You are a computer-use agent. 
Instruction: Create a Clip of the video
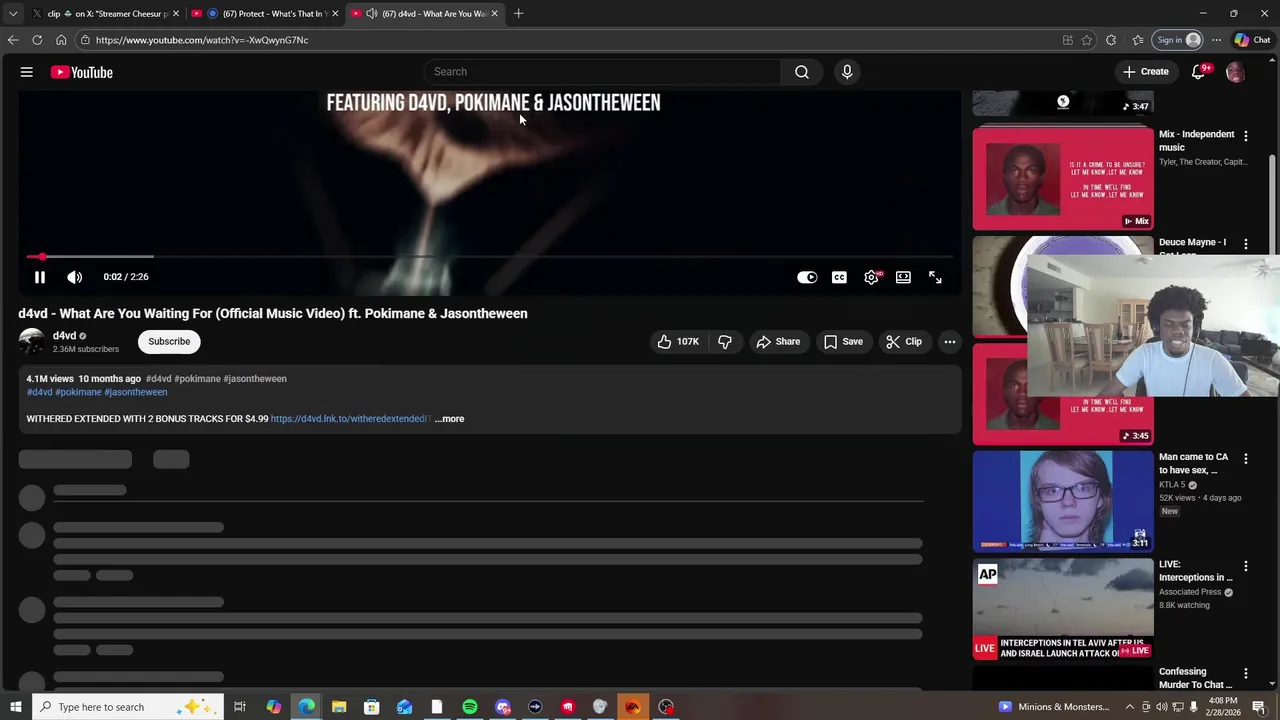click(x=904, y=342)
